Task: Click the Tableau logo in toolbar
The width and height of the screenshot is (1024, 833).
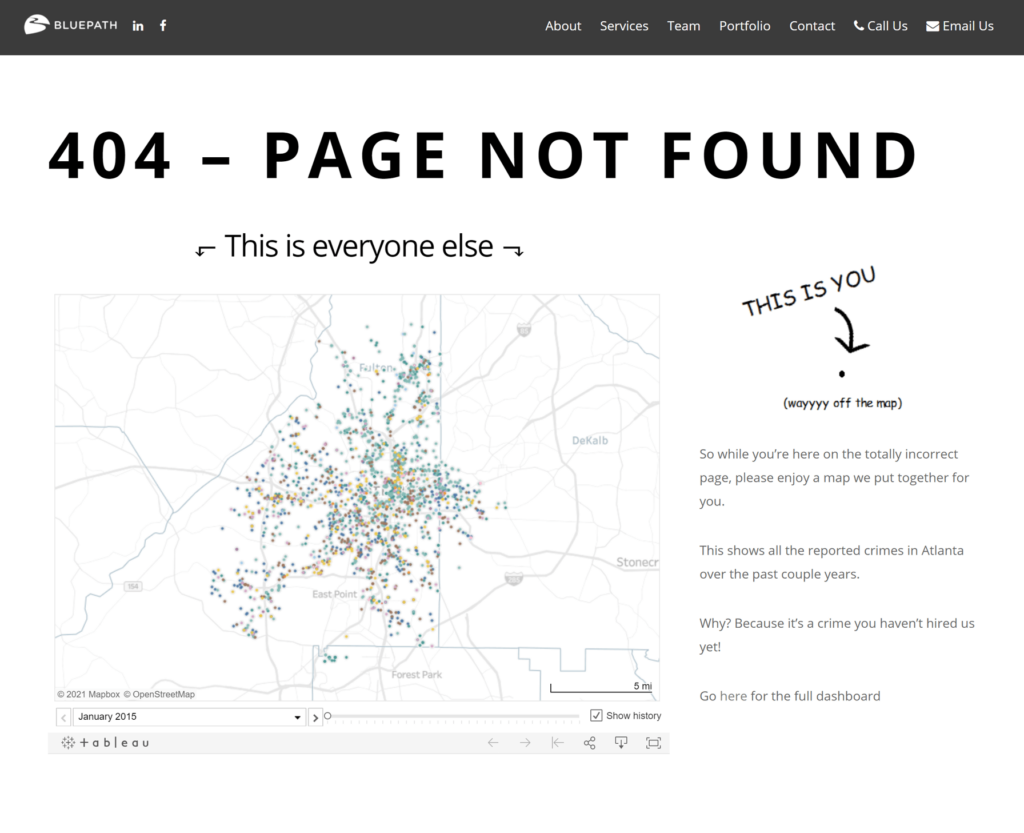Action: point(105,743)
